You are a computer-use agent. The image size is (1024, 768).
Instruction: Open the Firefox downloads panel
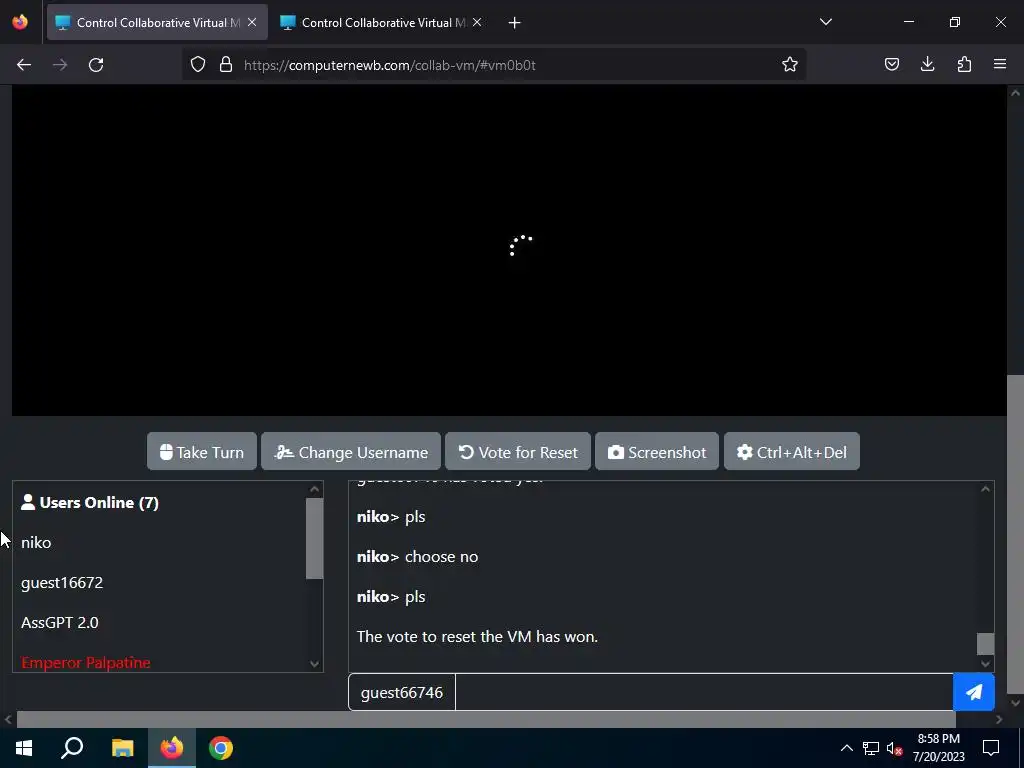[x=927, y=64]
